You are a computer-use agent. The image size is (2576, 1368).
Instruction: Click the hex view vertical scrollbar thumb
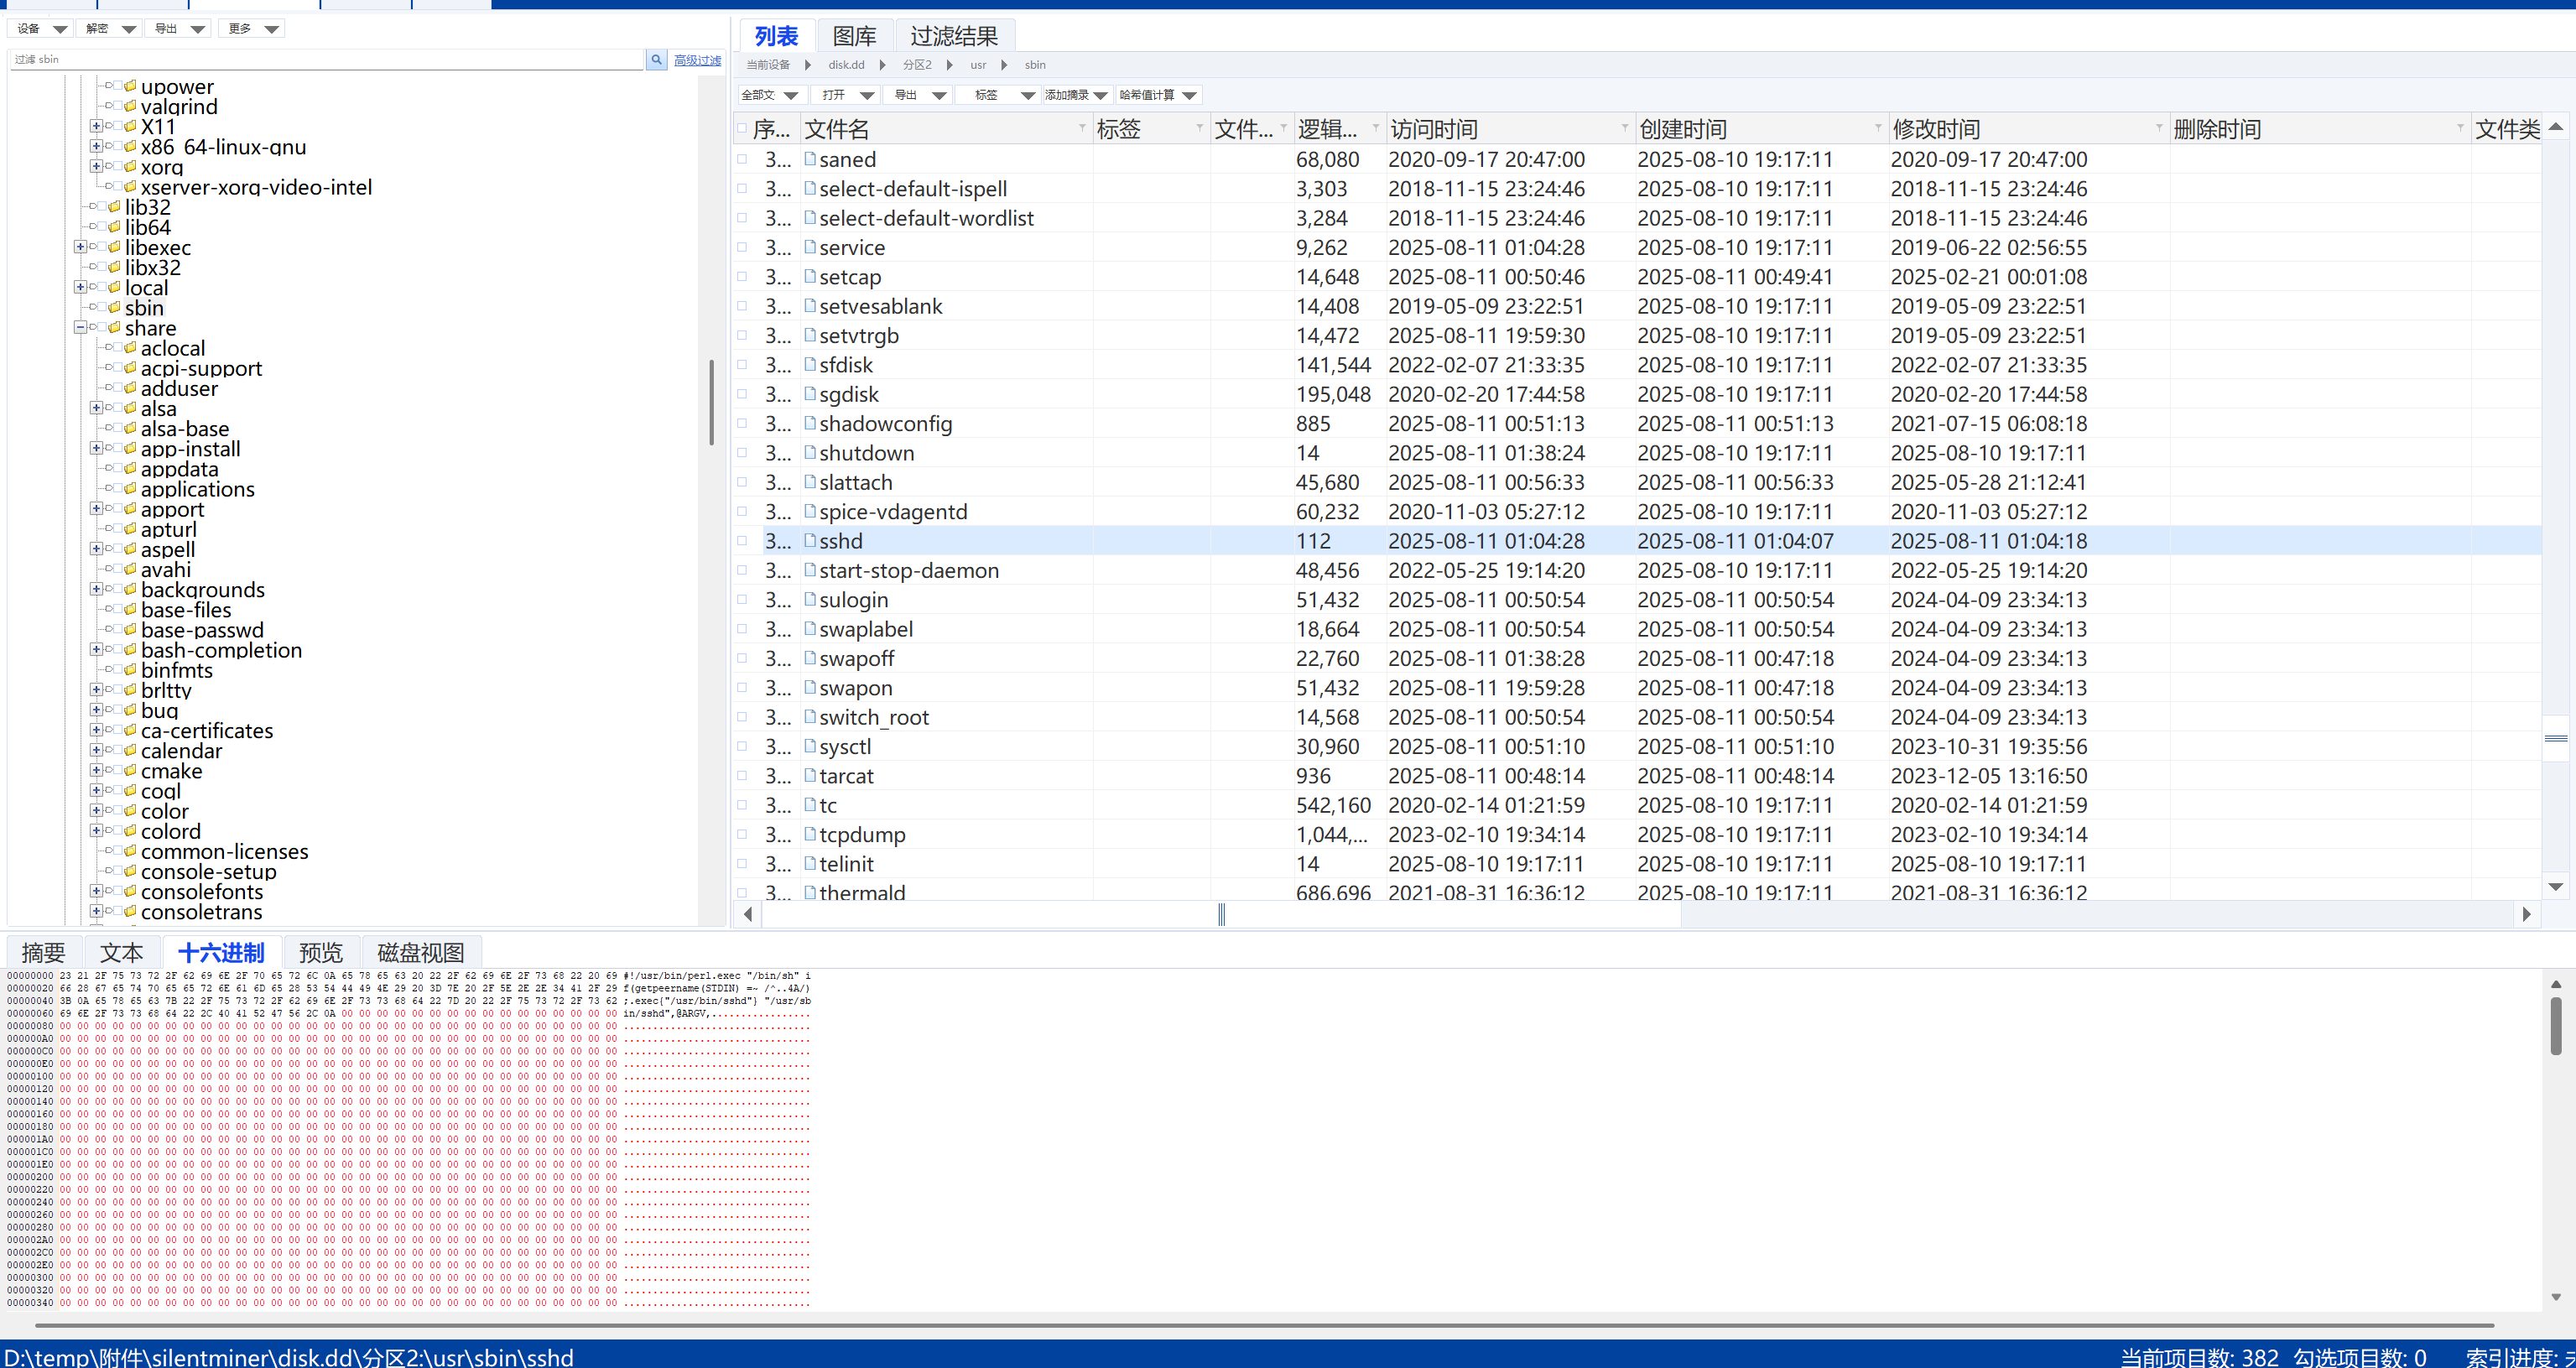[2556, 1026]
